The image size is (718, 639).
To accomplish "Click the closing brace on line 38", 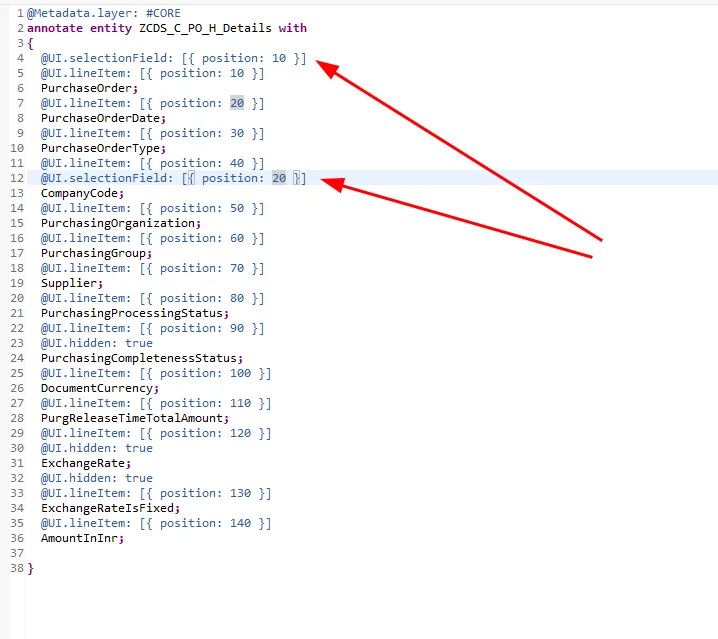I will 30,568.
